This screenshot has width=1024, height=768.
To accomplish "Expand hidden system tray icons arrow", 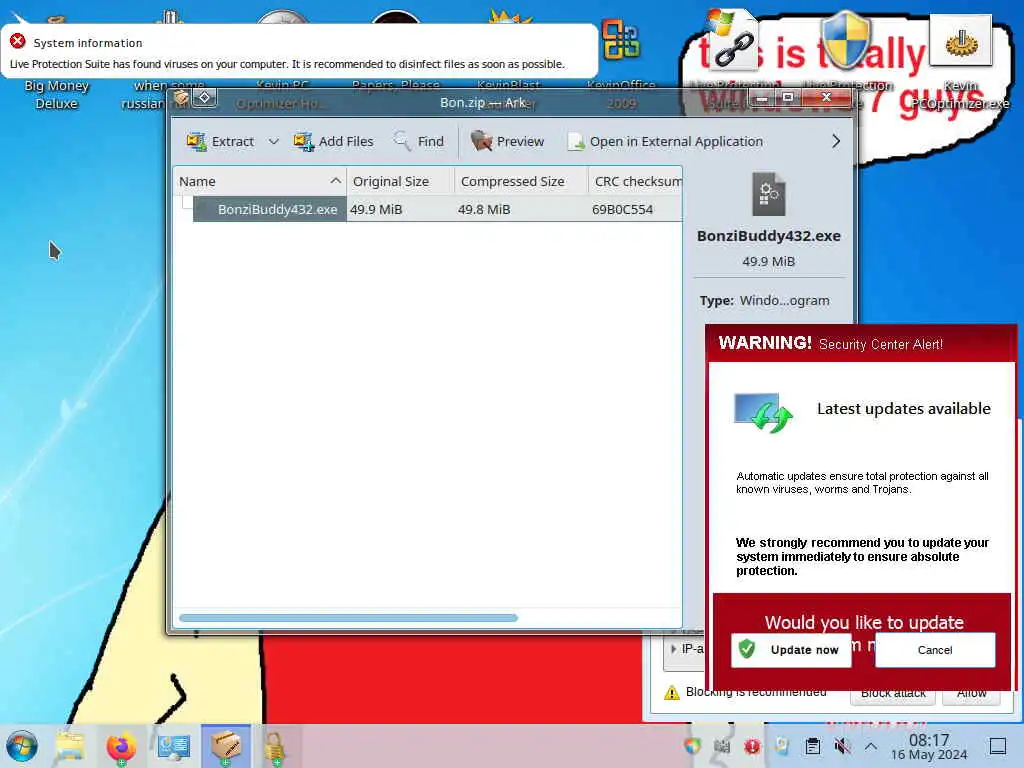I will [871, 746].
